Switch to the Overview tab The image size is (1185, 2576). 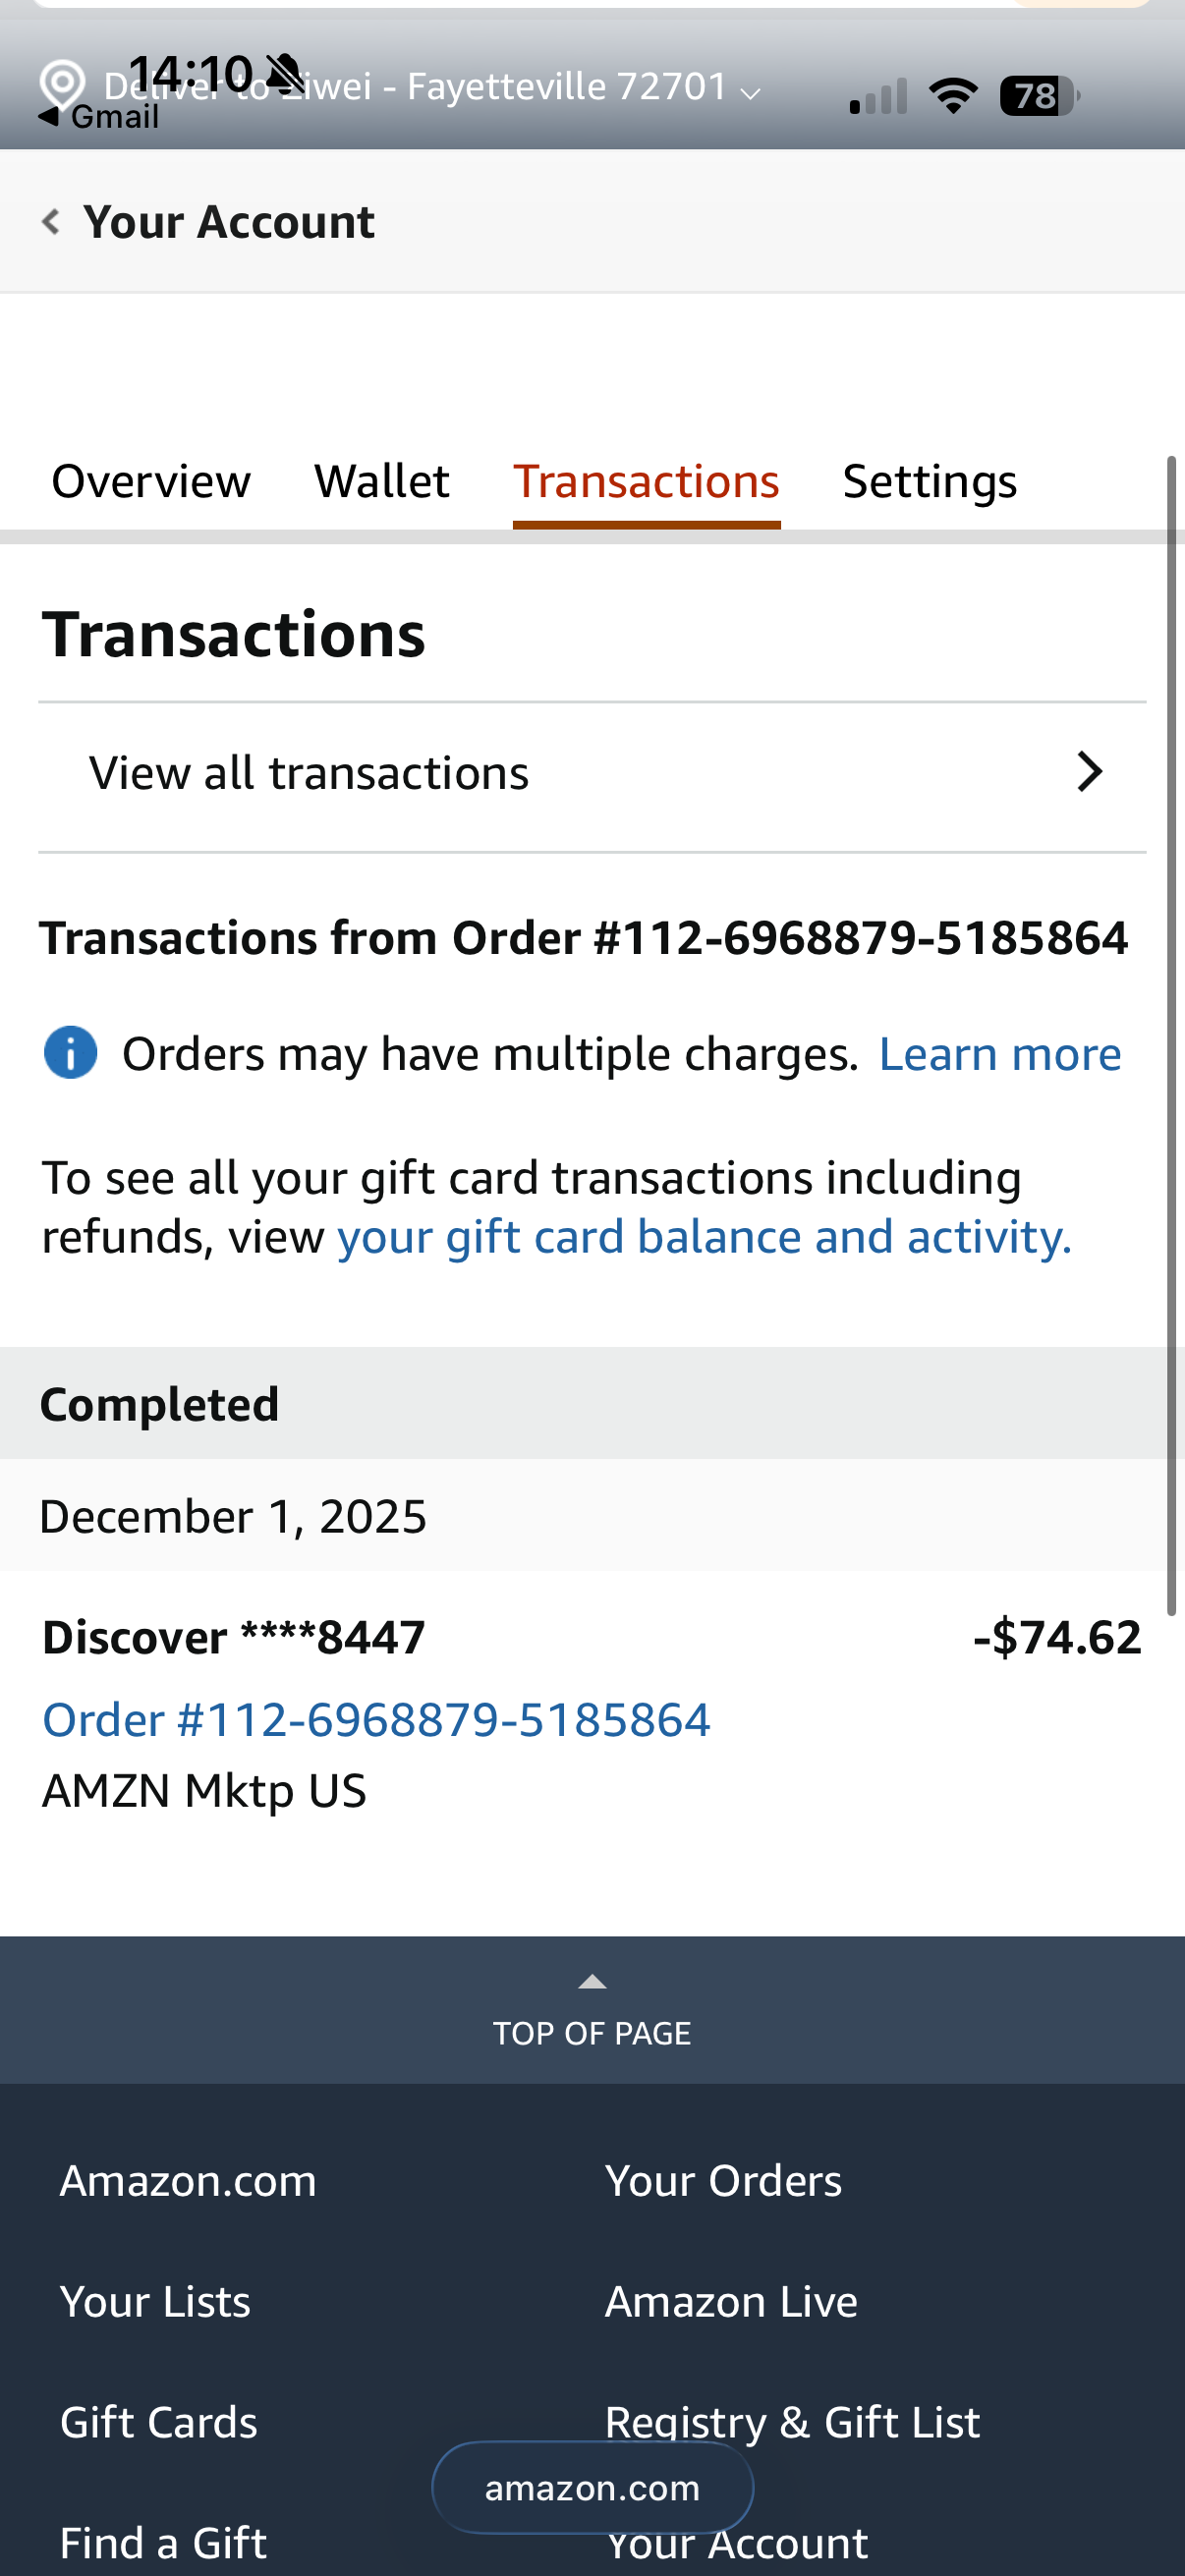pyautogui.click(x=151, y=482)
